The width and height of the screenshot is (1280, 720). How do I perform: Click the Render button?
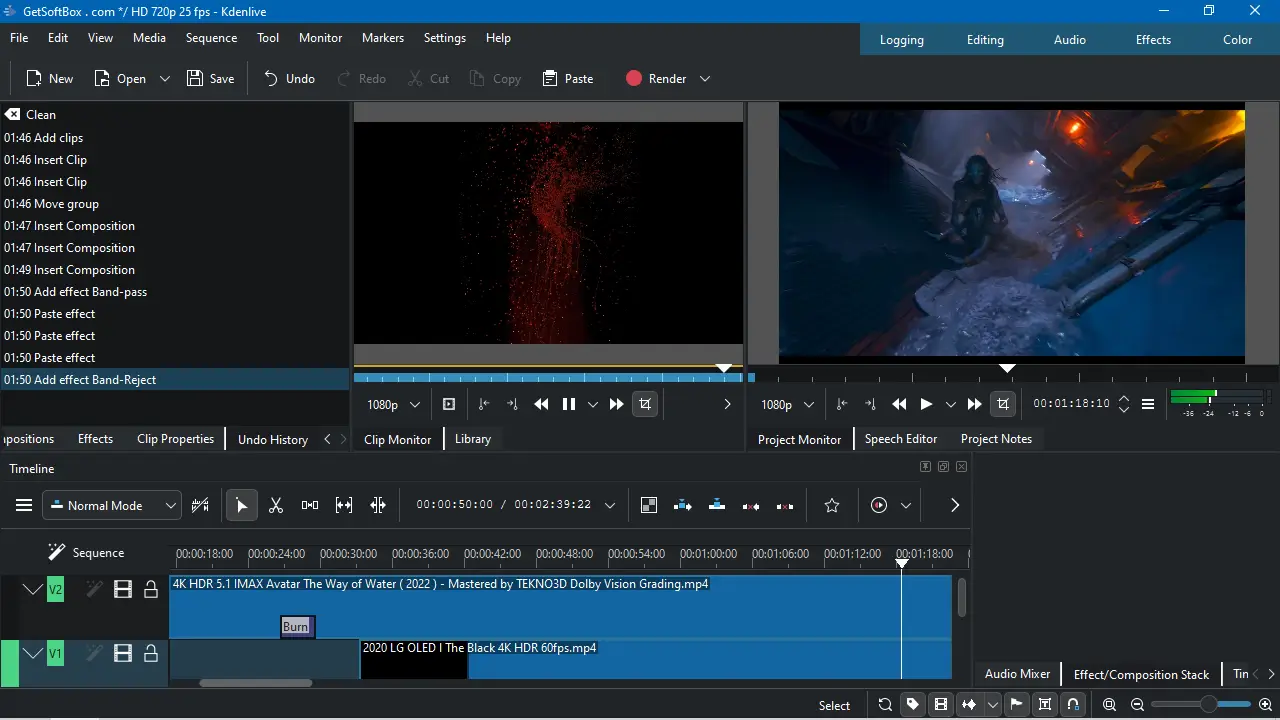click(x=656, y=78)
